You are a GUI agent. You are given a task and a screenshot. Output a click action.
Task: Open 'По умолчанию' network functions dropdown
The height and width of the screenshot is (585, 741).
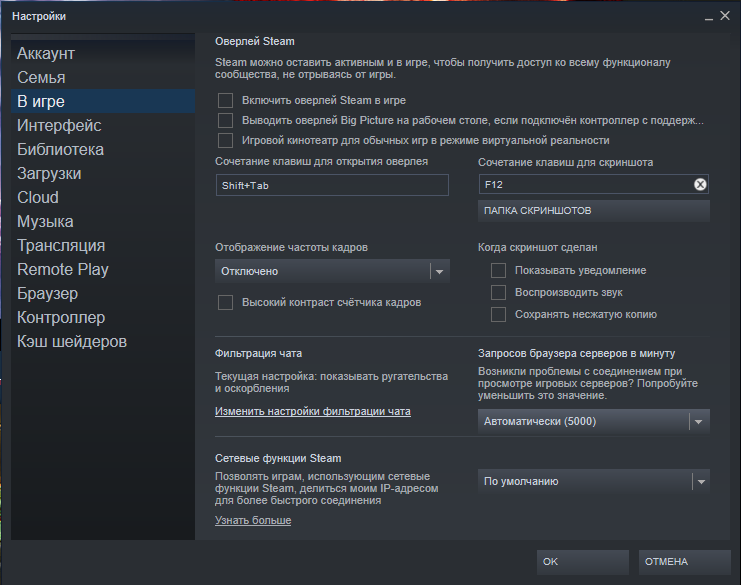pos(594,482)
